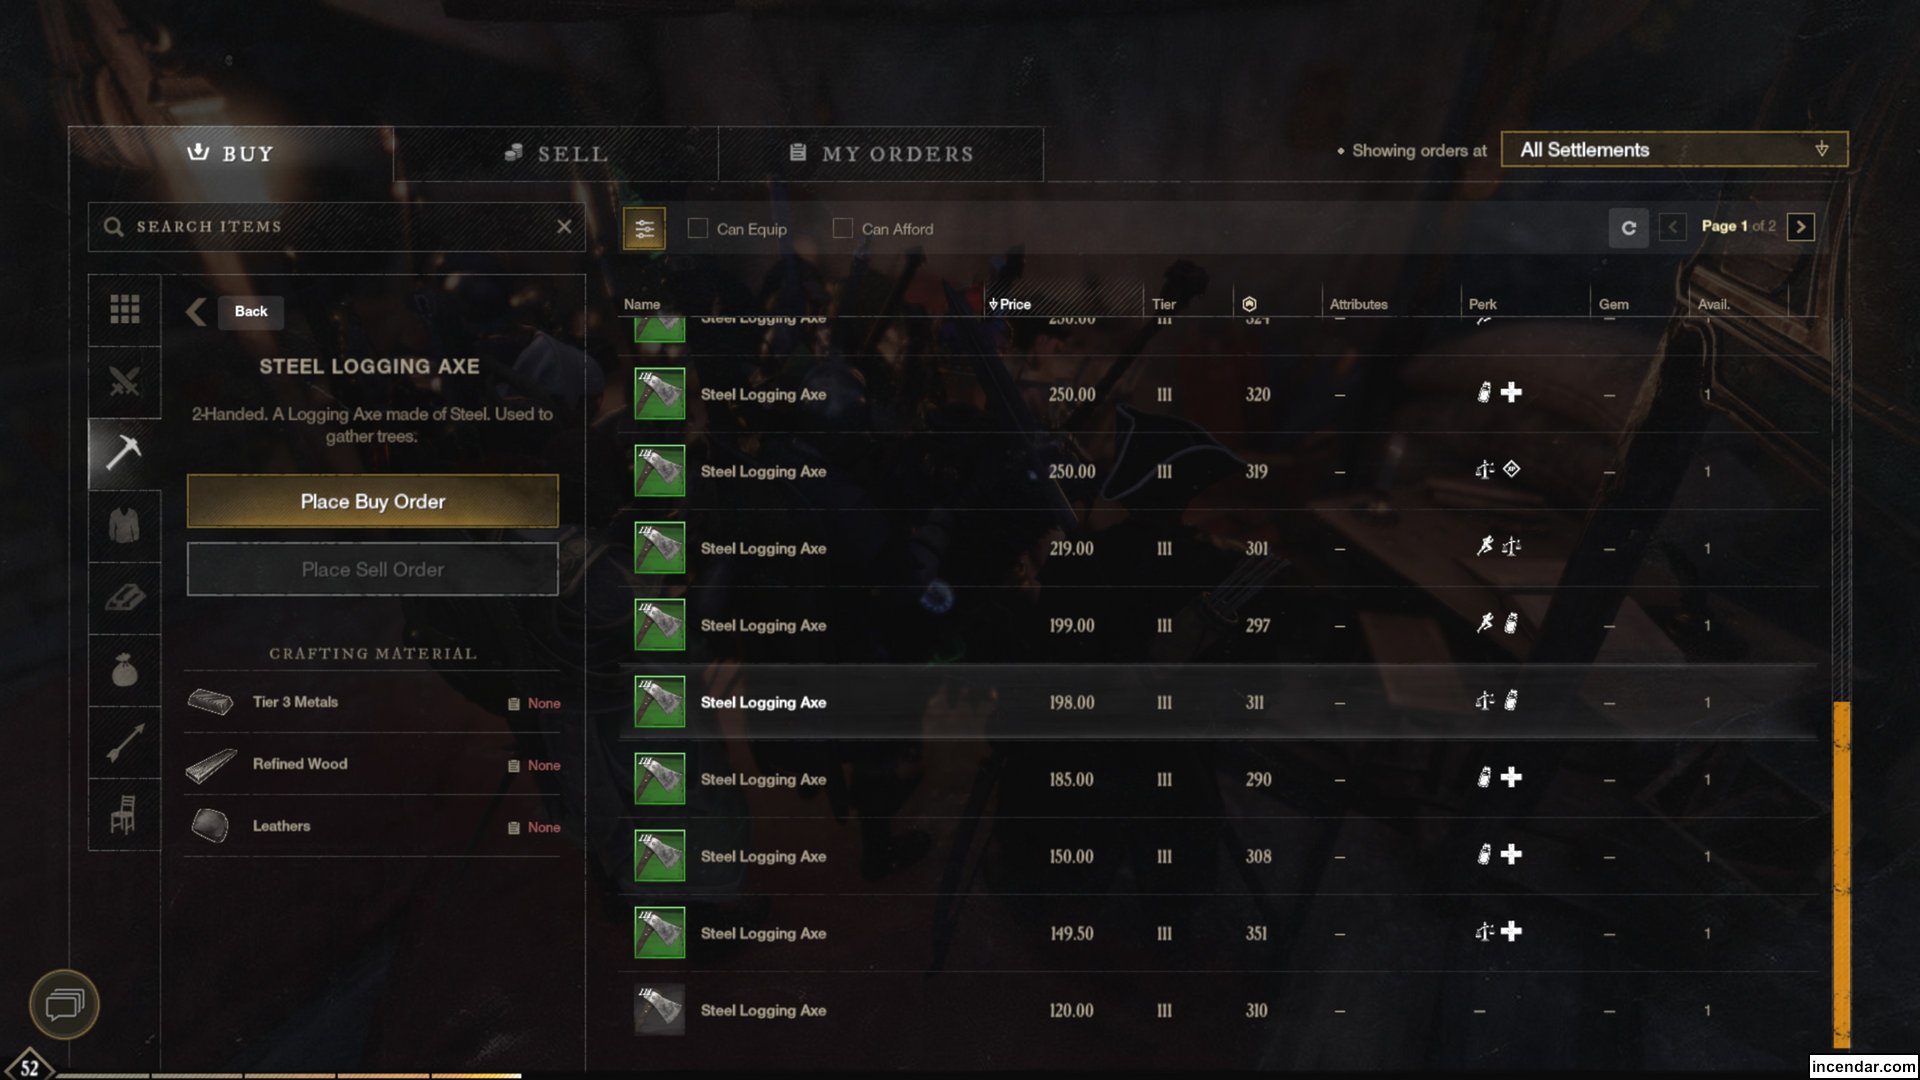Viewport: 1920px width, 1080px height.
Task: Switch to the Sell tab
Action: click(x=556, y=154)
